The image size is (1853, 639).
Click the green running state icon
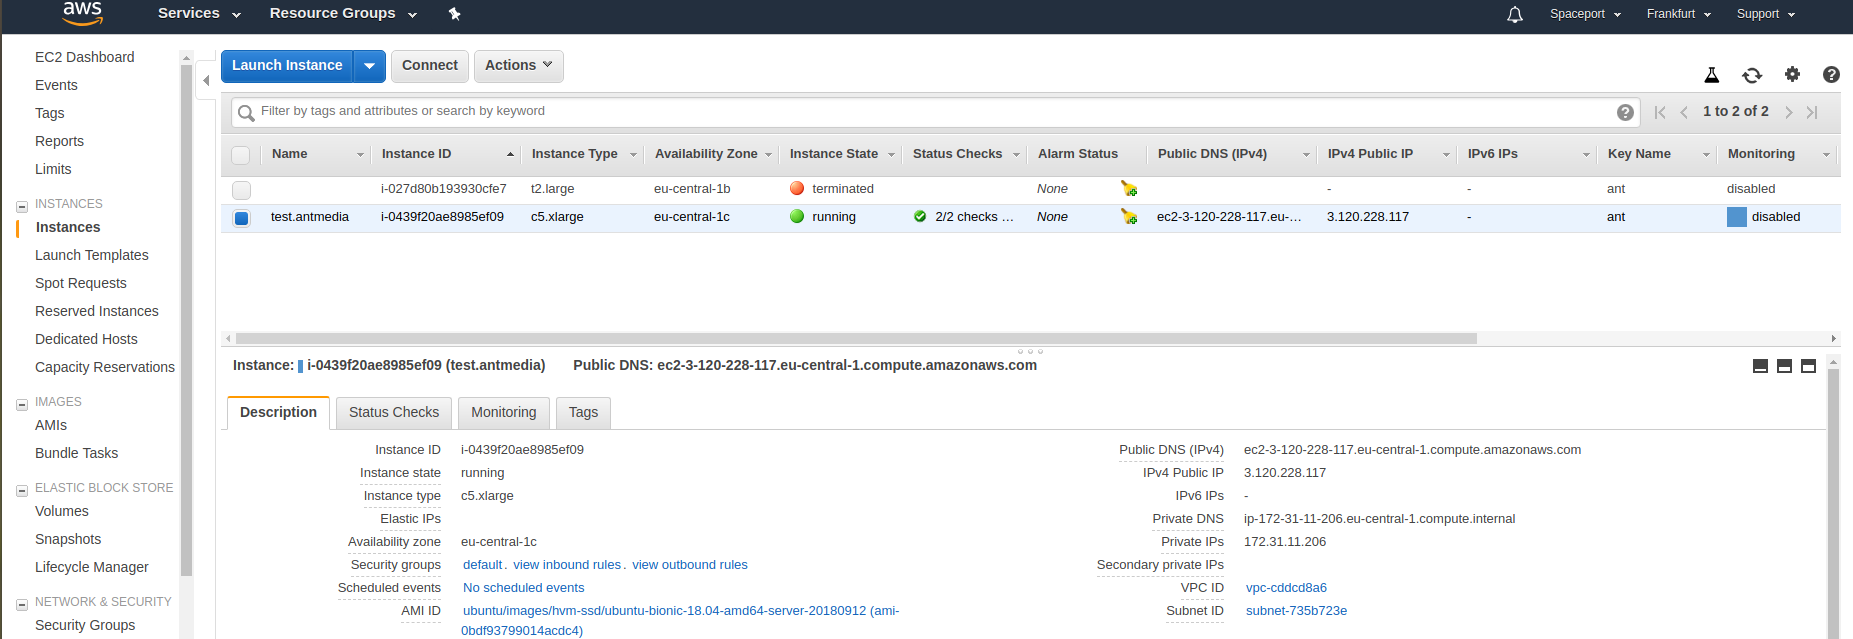click(x=797, y=216)
